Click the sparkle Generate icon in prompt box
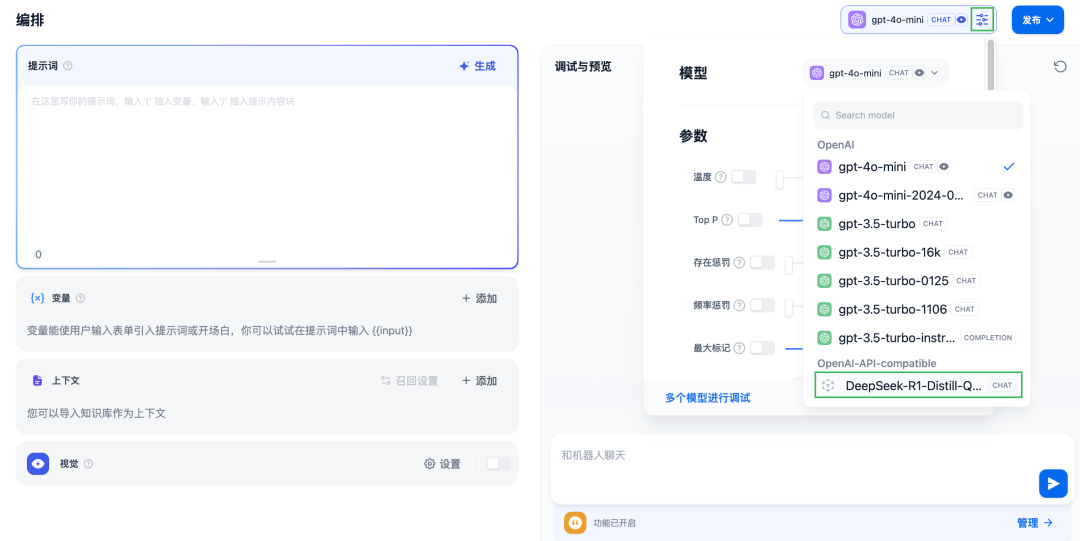Screen dimensions: 1080x541 coord(464,66)
